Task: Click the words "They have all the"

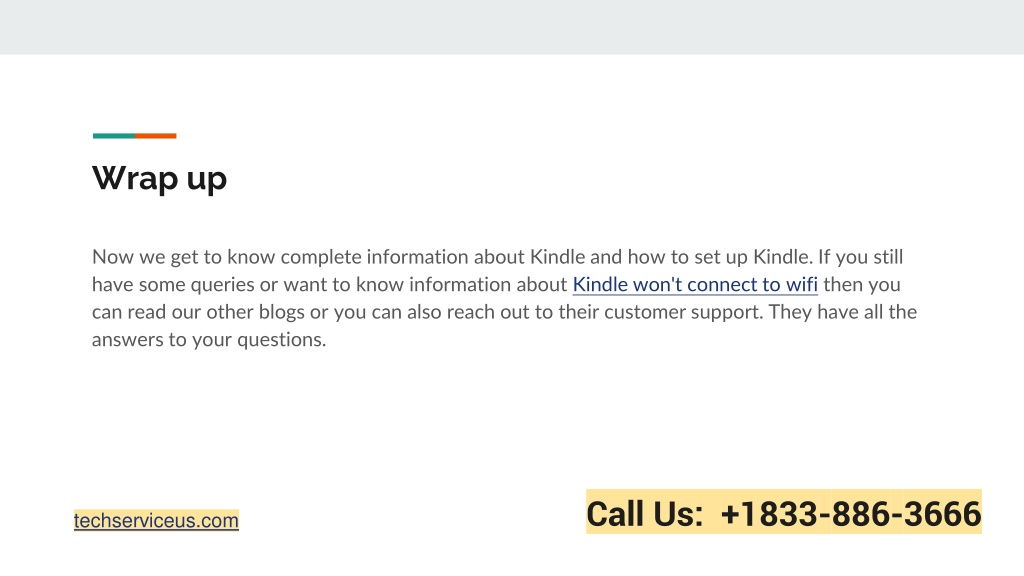Action: click(x=842, y=312)
